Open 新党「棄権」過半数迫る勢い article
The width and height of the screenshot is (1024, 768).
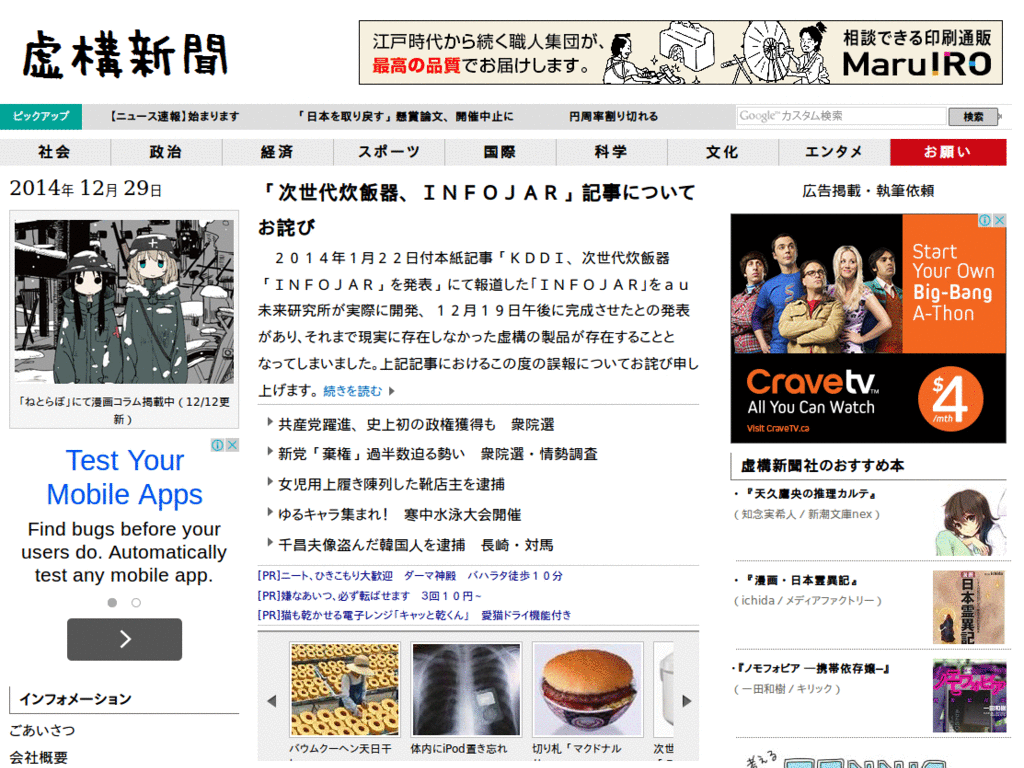click(438, 454)
